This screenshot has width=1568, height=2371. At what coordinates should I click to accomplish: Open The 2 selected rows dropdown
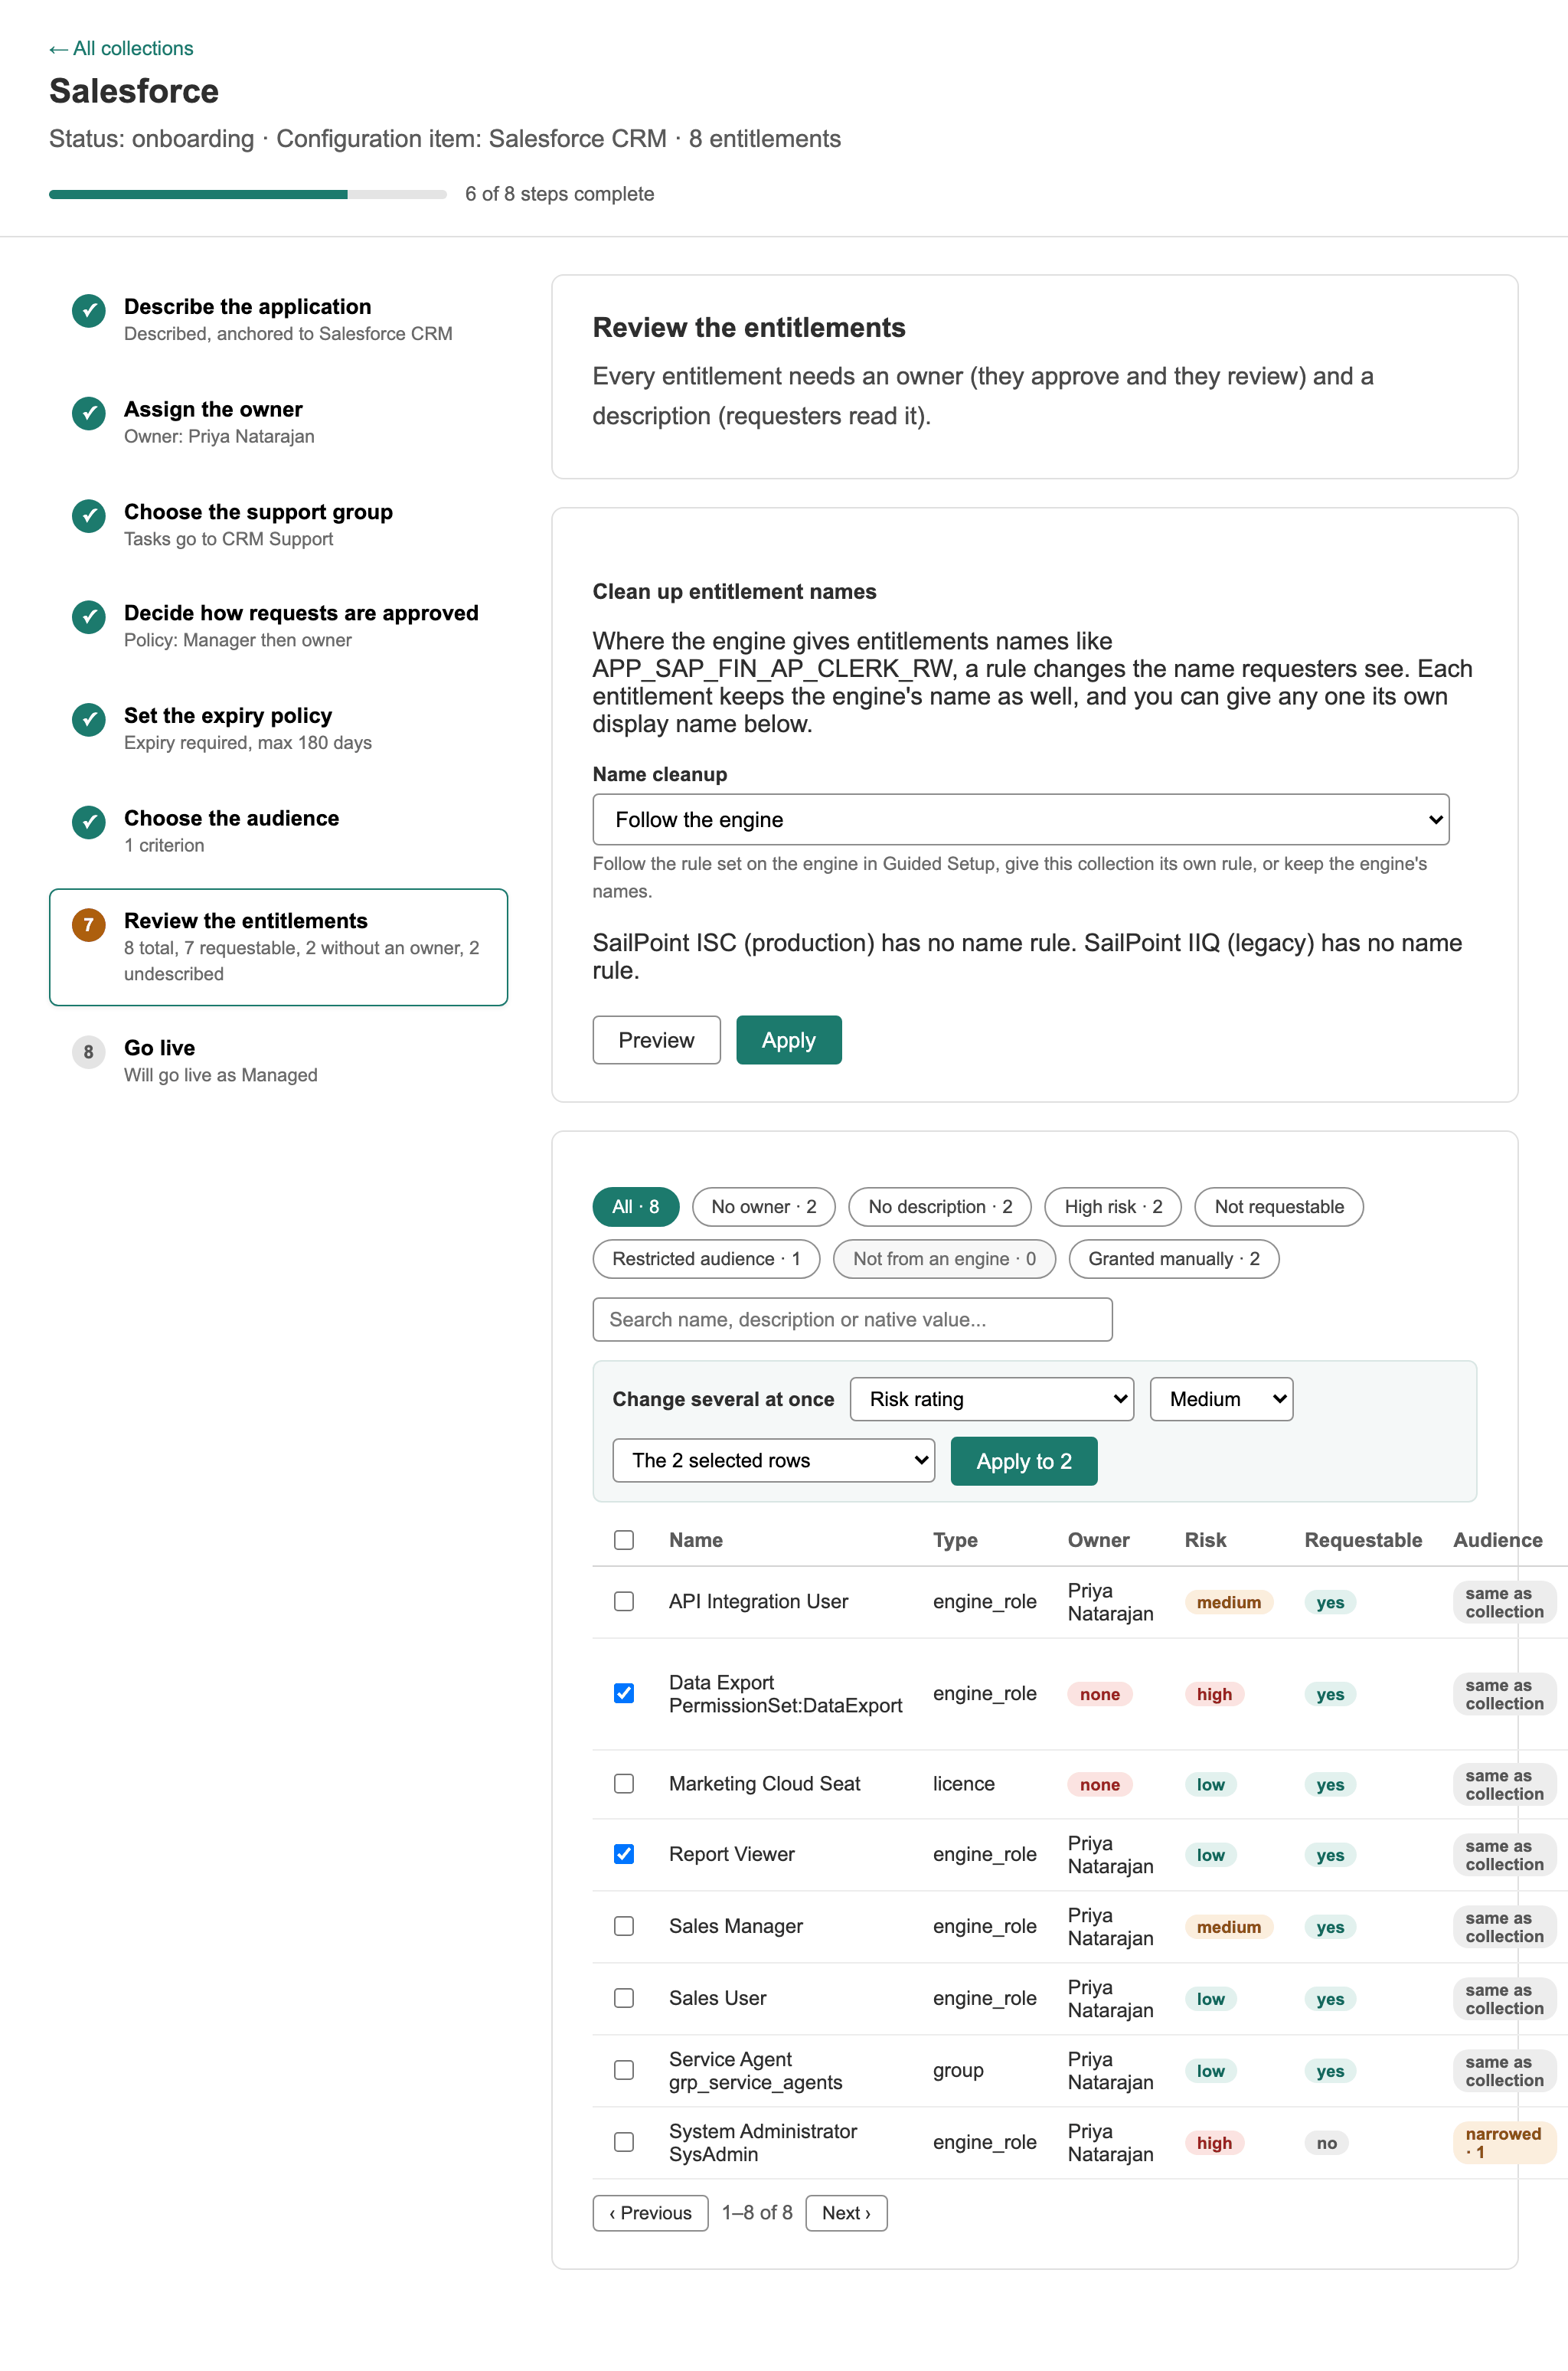pos(774,1460)
